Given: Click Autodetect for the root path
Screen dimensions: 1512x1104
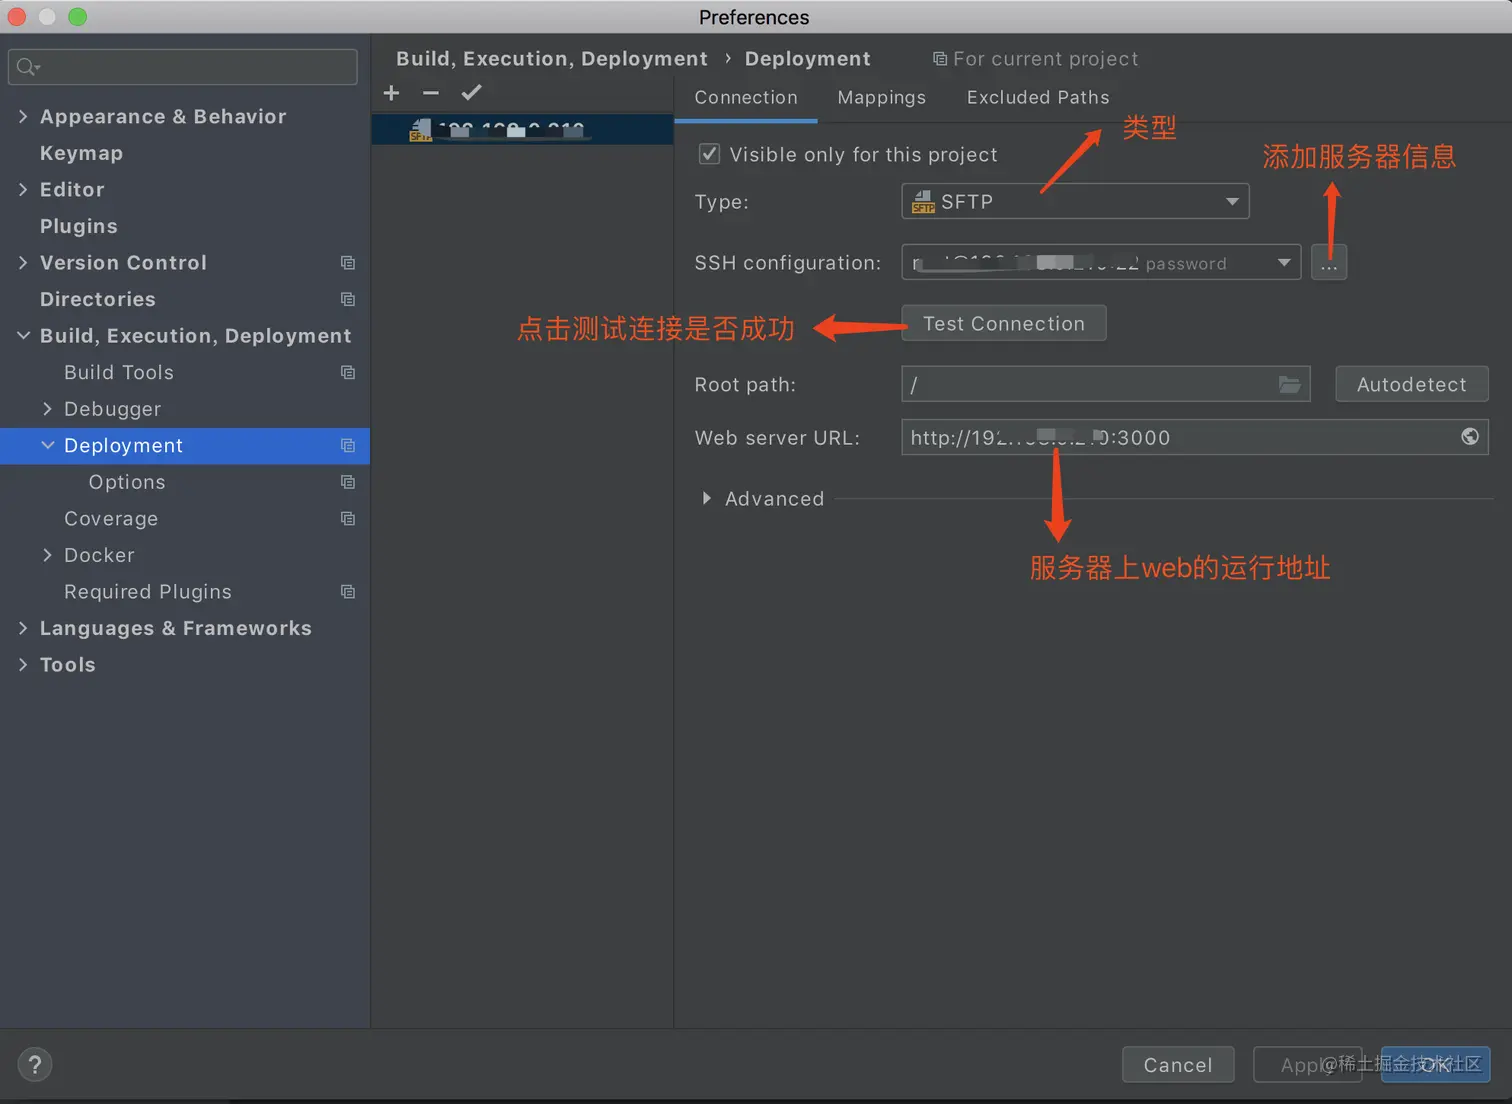Looking at the screenshot, I should point(1412,384).
